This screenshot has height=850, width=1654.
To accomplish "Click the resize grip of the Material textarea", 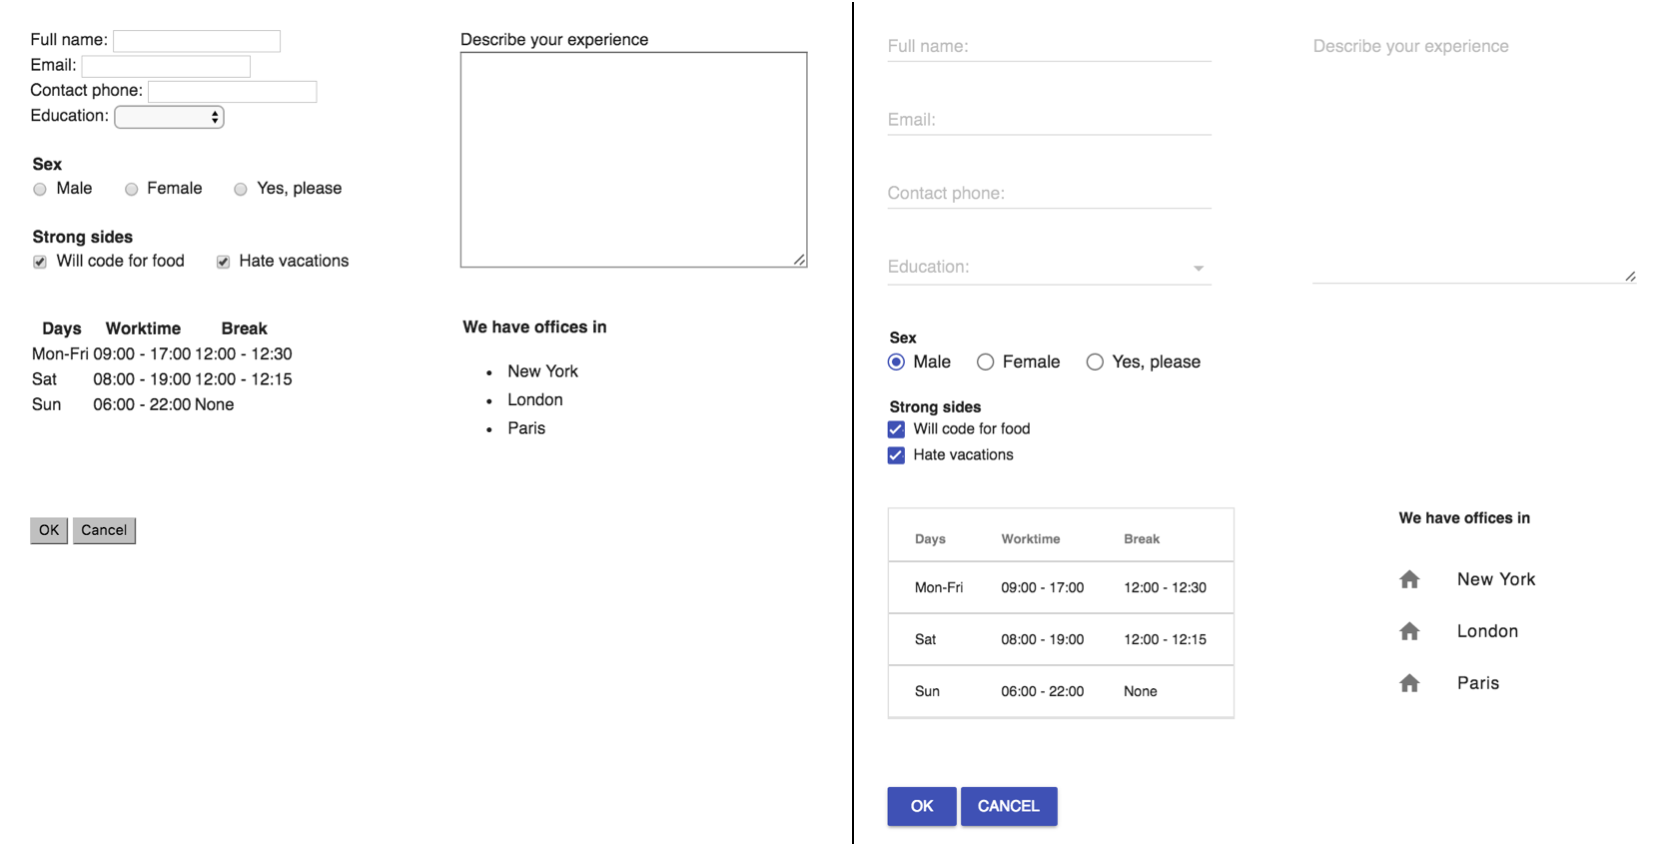I will click(x=1630, y=276).
